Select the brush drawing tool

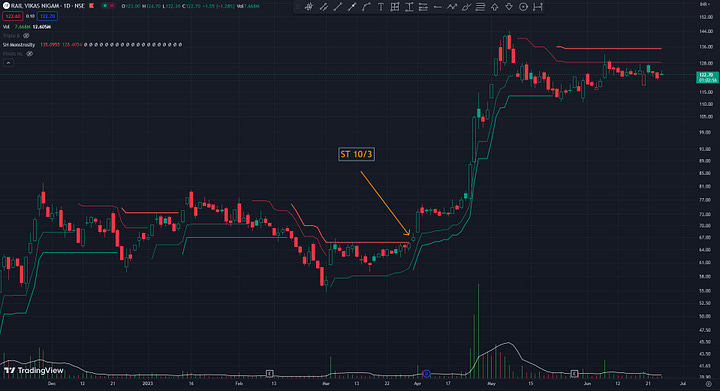tap(466, 7)
